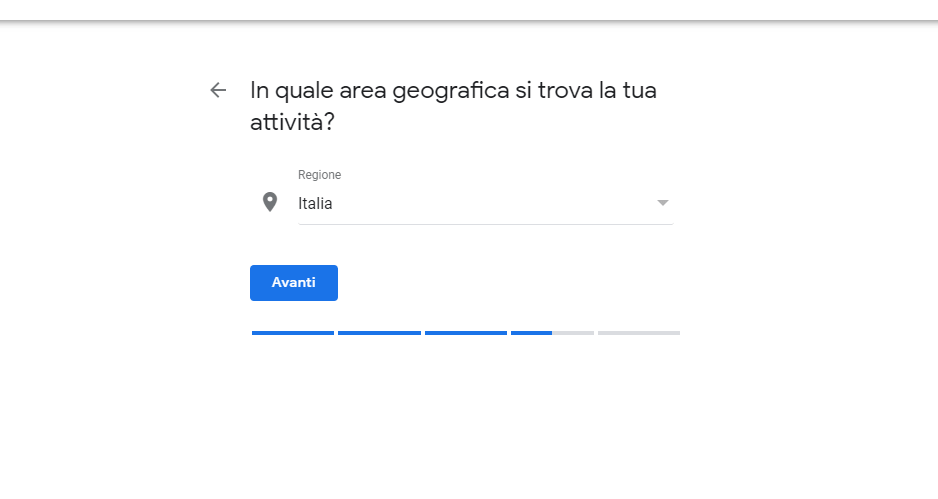The height and width of the screenshot is (499, 938).
Task: Click the second progress bar segment
Action: (379, 333)
